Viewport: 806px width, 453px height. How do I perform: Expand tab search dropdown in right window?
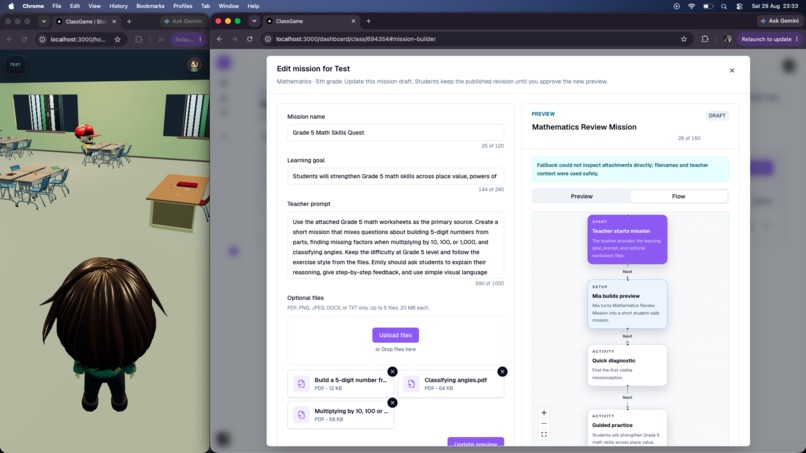[x=254, y=21]
